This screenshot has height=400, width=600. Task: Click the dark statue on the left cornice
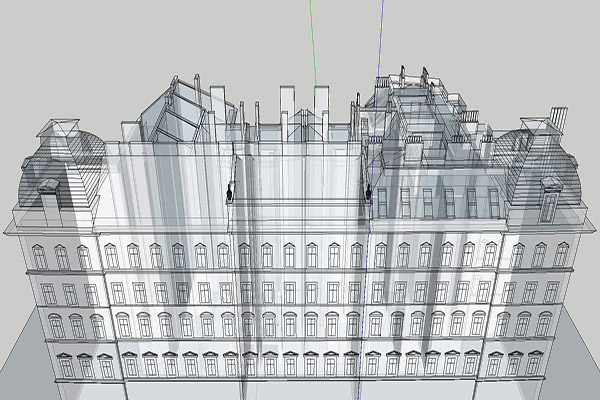click(x=230, y=193)
